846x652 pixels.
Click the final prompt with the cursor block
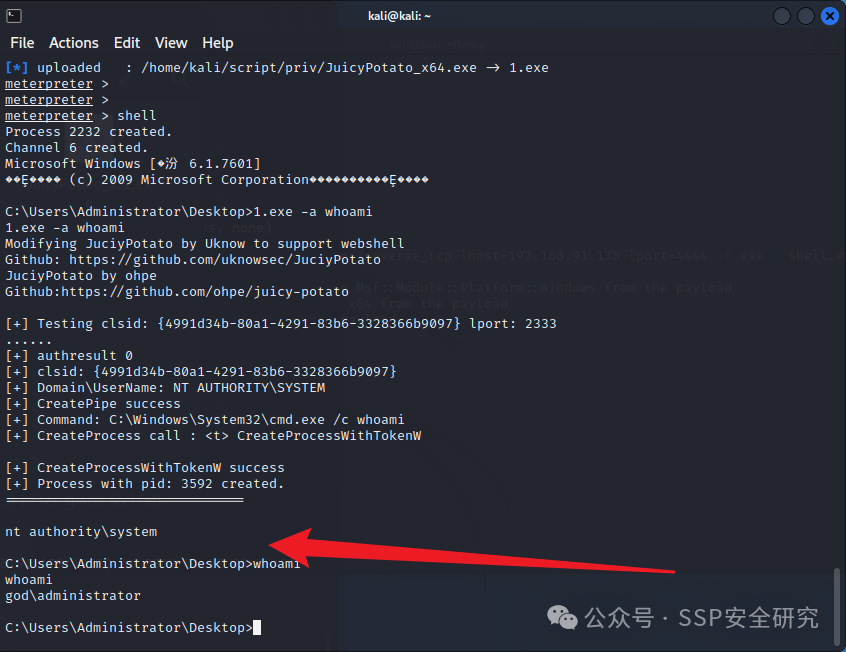(133, 628)
